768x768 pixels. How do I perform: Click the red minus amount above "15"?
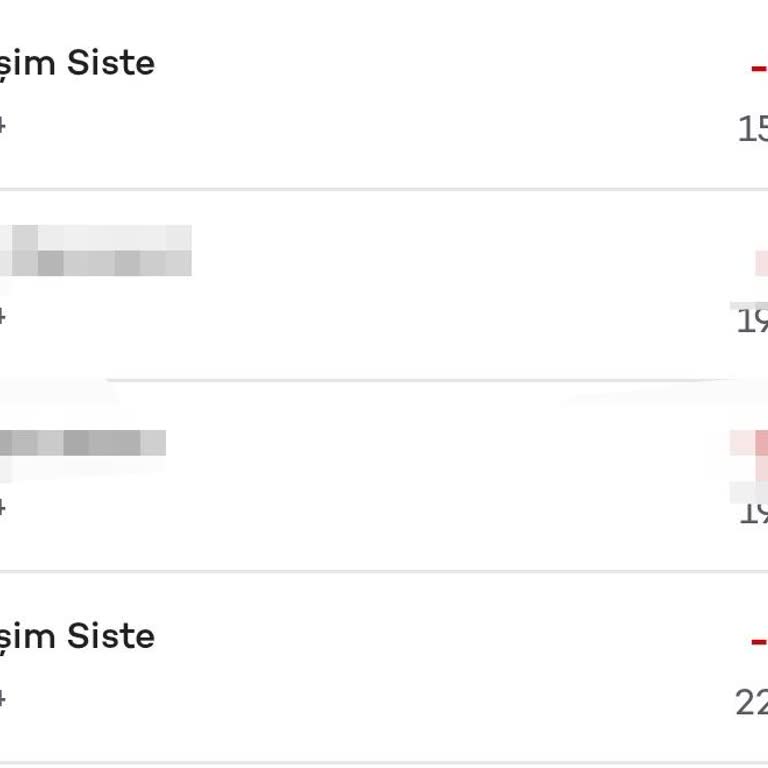click(x=760, y=68)
